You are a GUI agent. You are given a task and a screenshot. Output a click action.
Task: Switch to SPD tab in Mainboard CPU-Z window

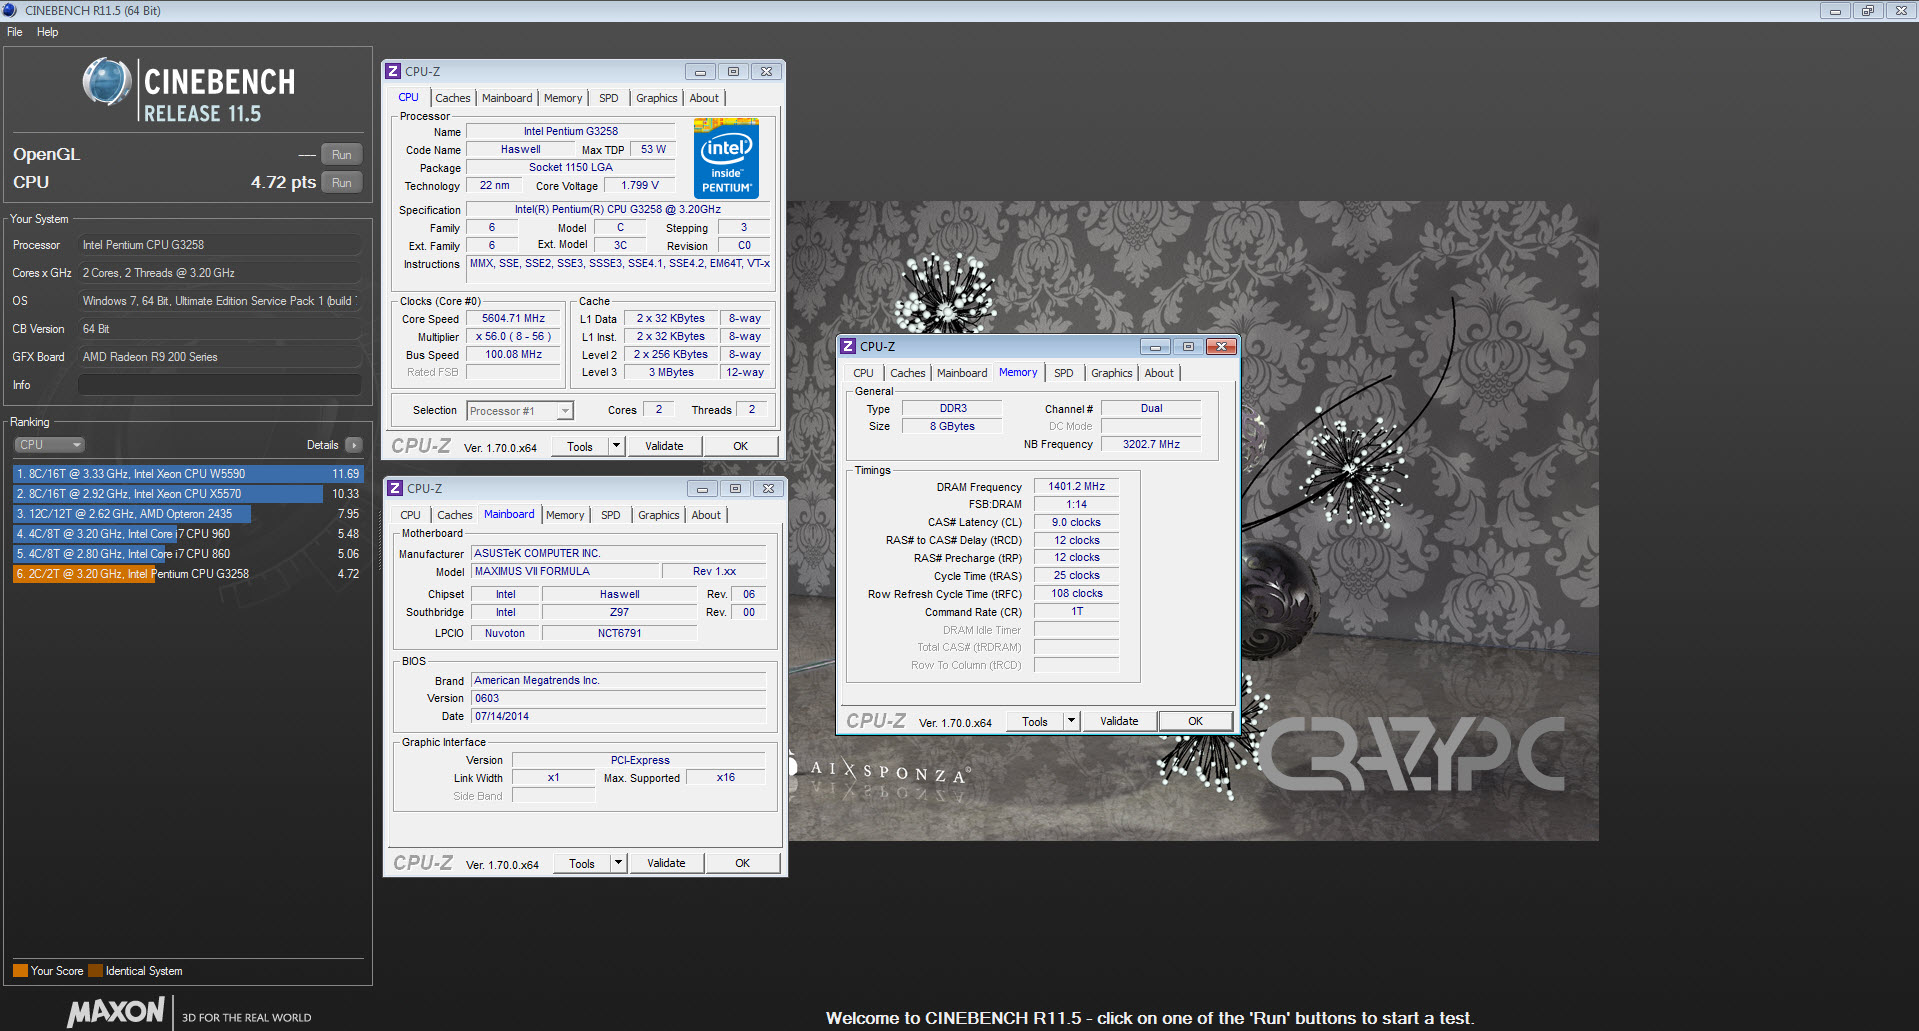point(611,515)
